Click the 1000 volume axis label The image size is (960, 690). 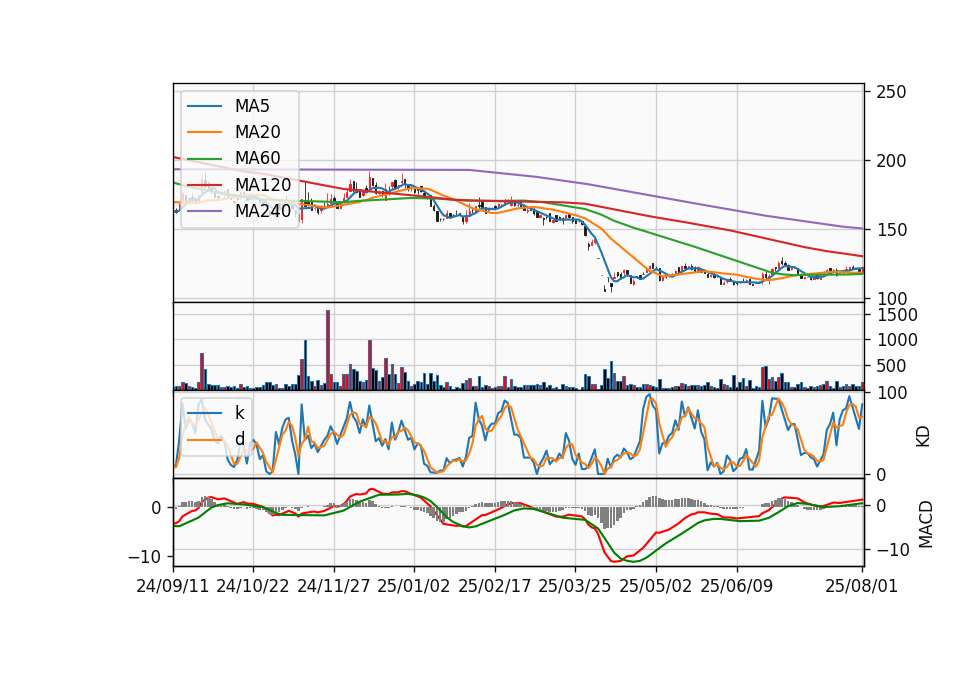(897, 340)
